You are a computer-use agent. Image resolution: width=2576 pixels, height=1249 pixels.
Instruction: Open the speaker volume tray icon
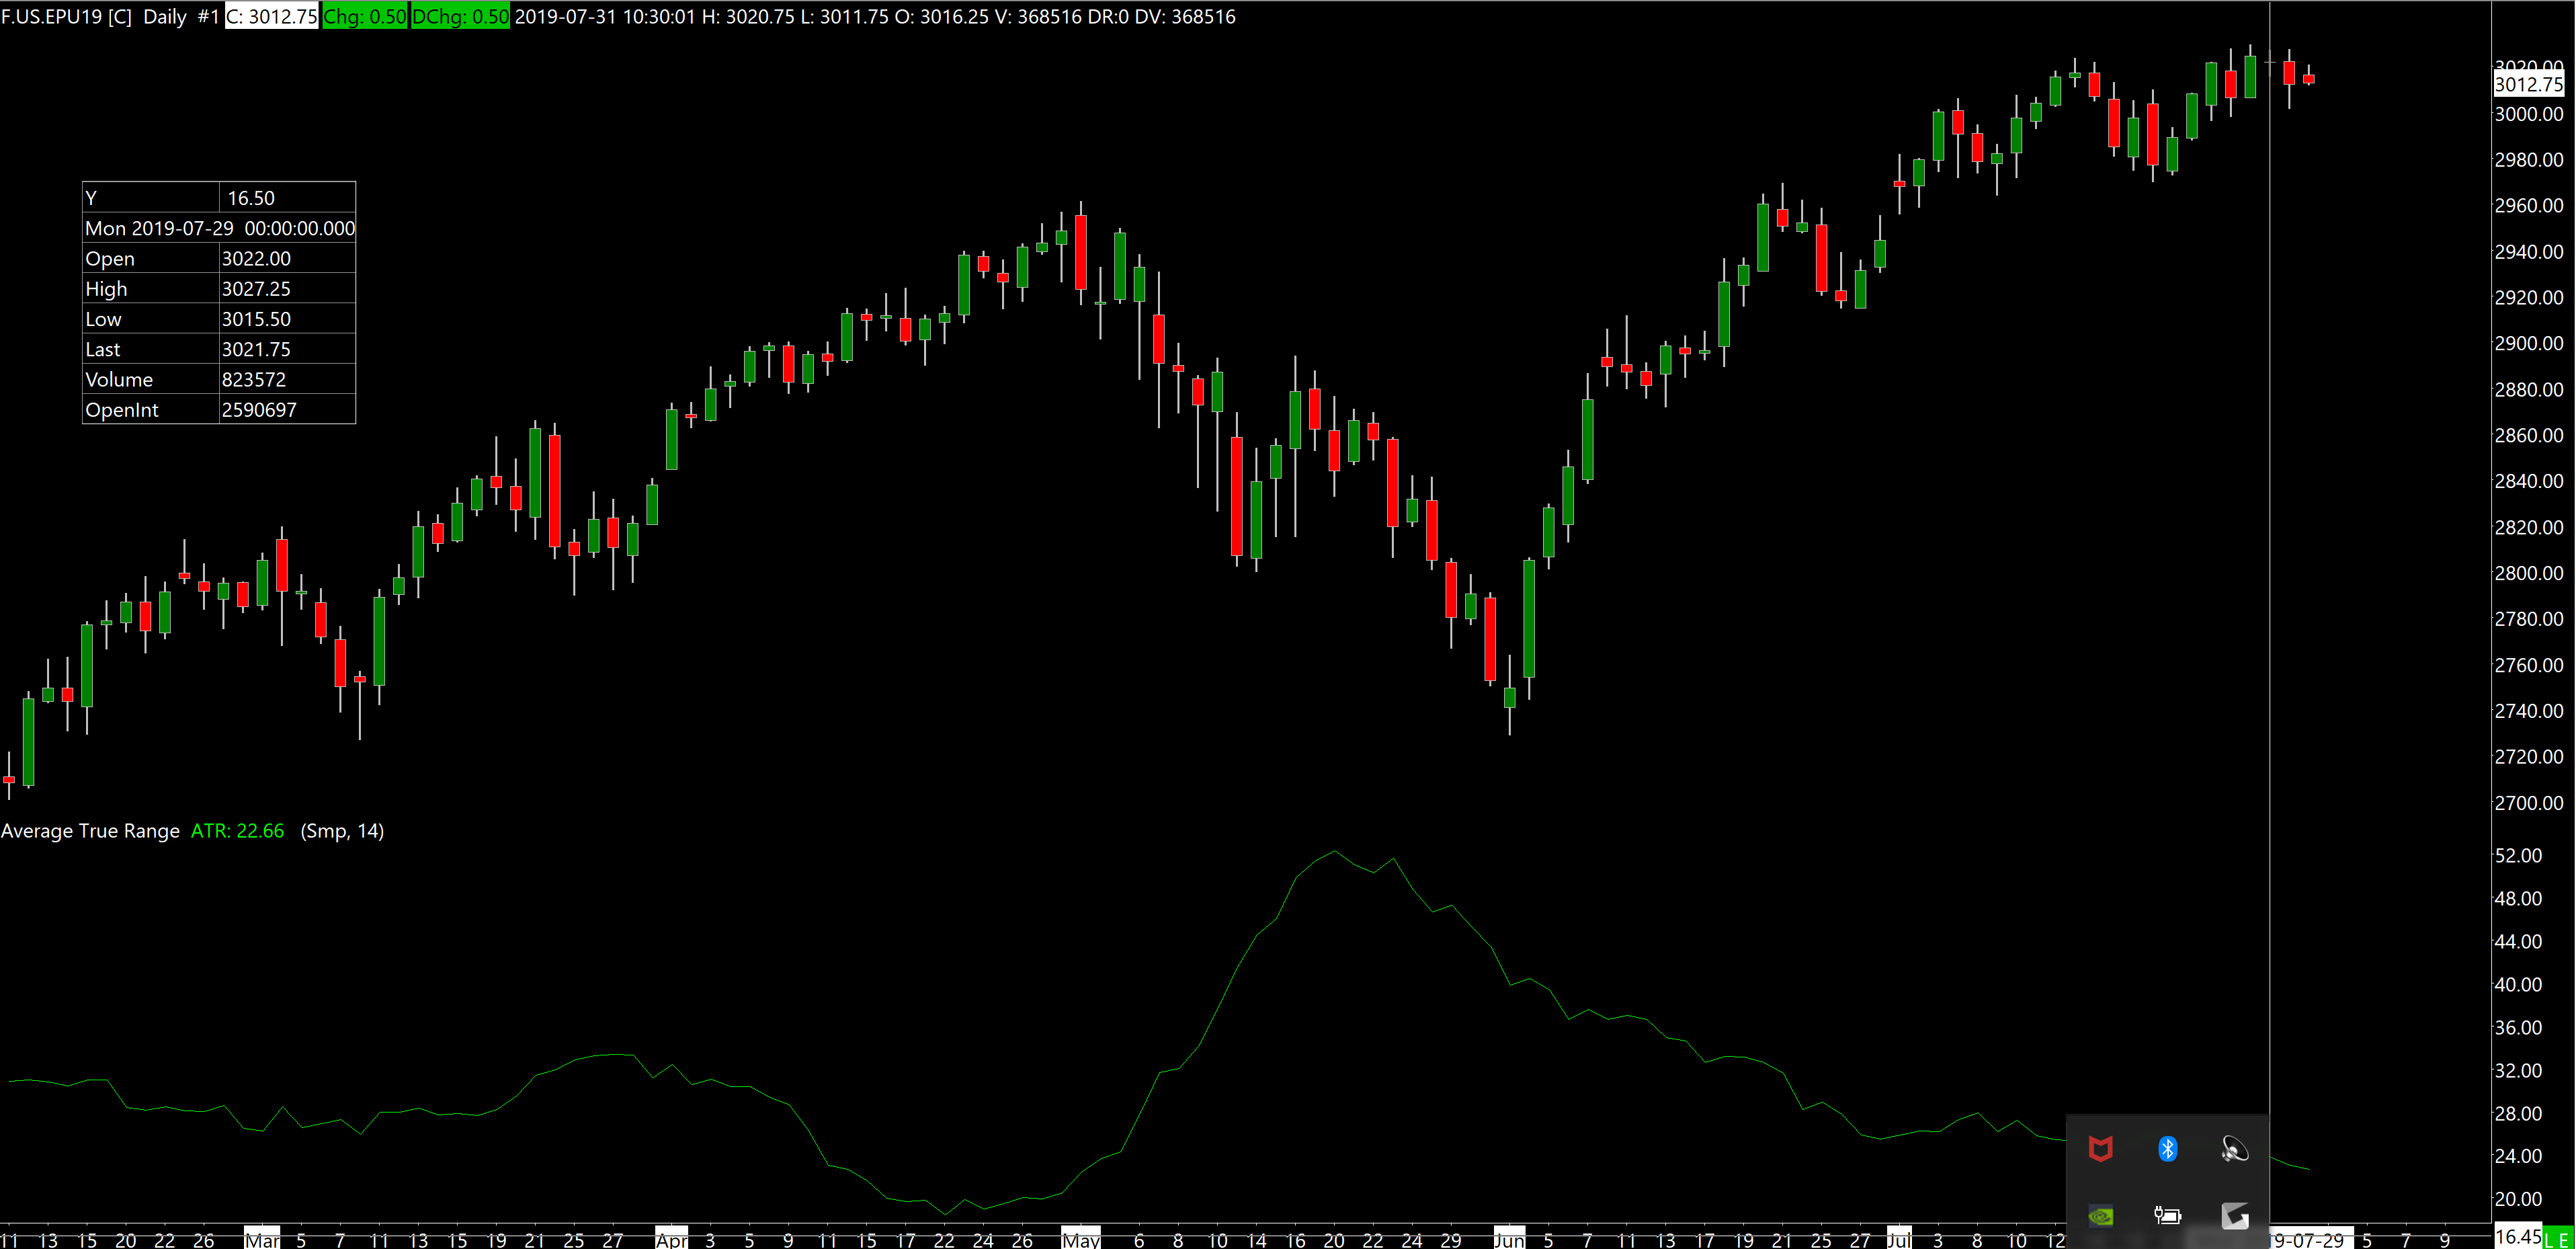pos(2234,1149)
